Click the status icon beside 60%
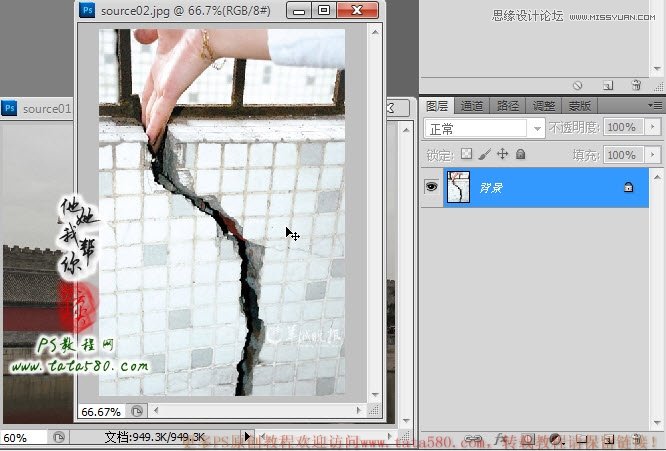Viewport: 666px width, 451px height. click(59, 437)
